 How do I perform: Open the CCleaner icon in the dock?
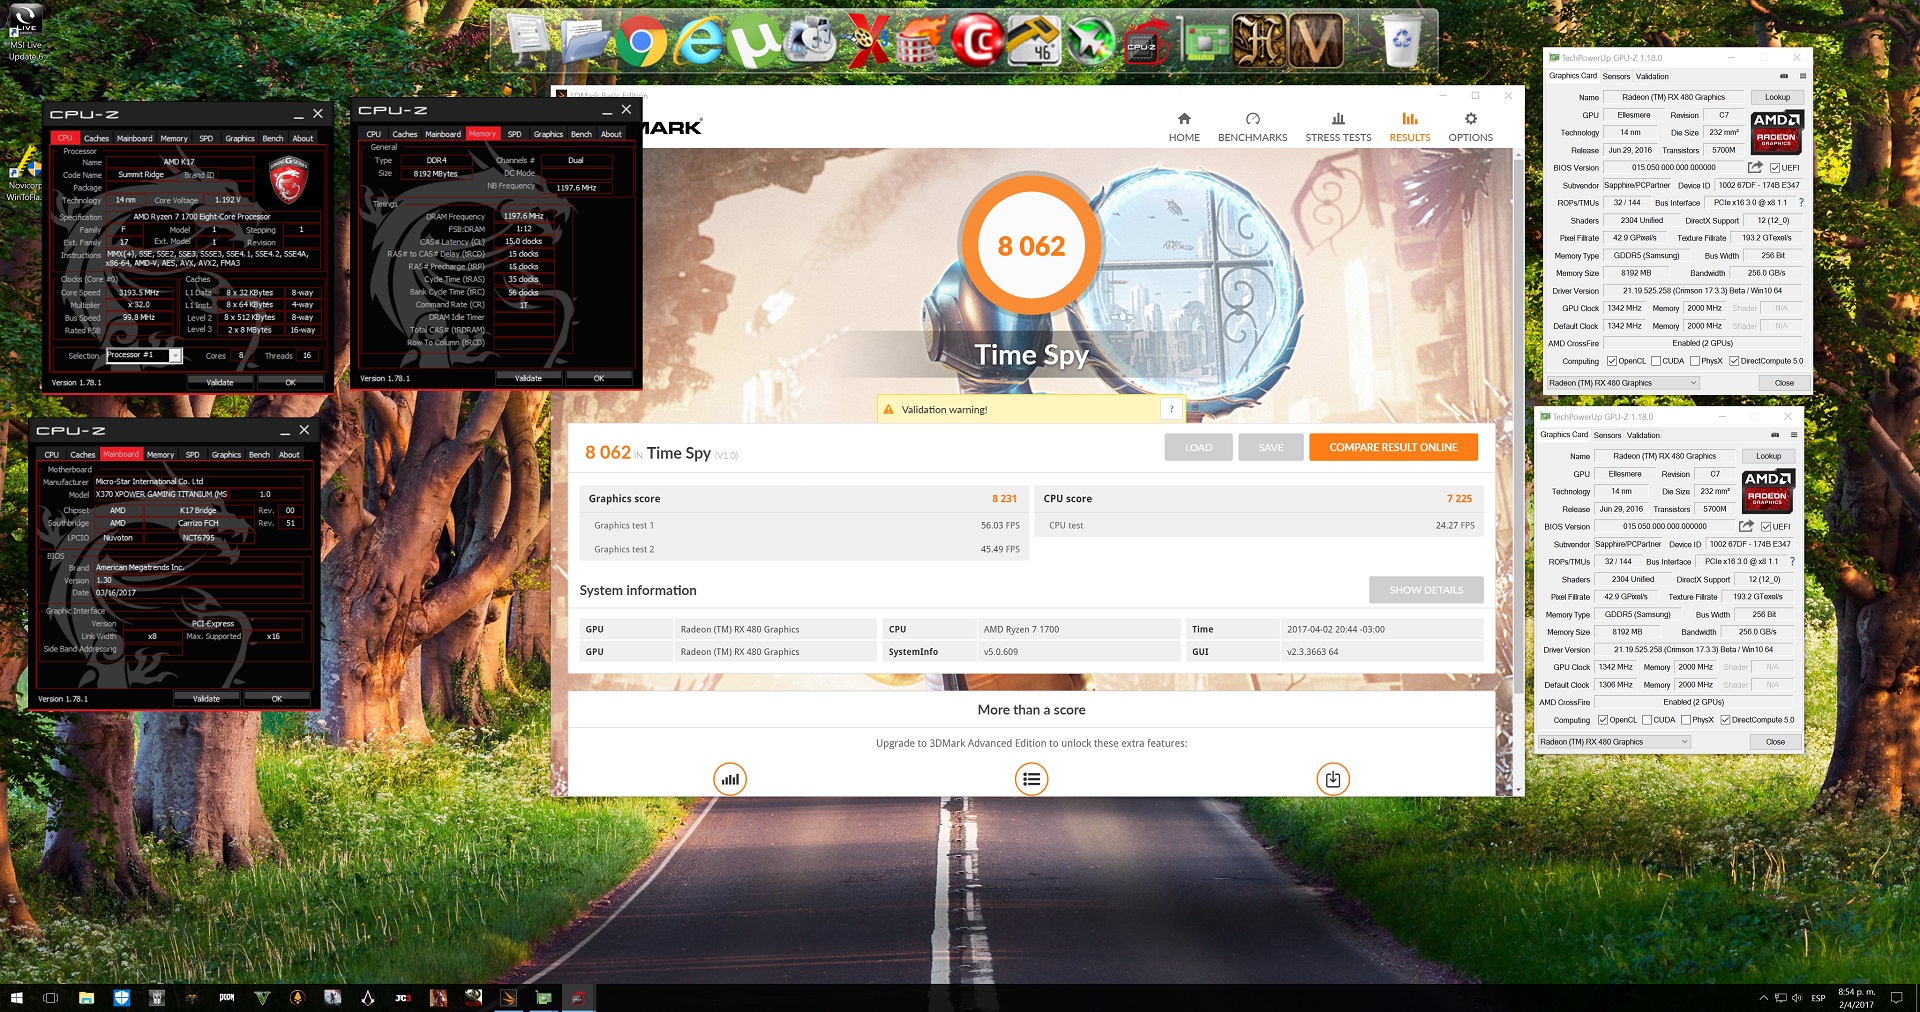tap(976, 41)
